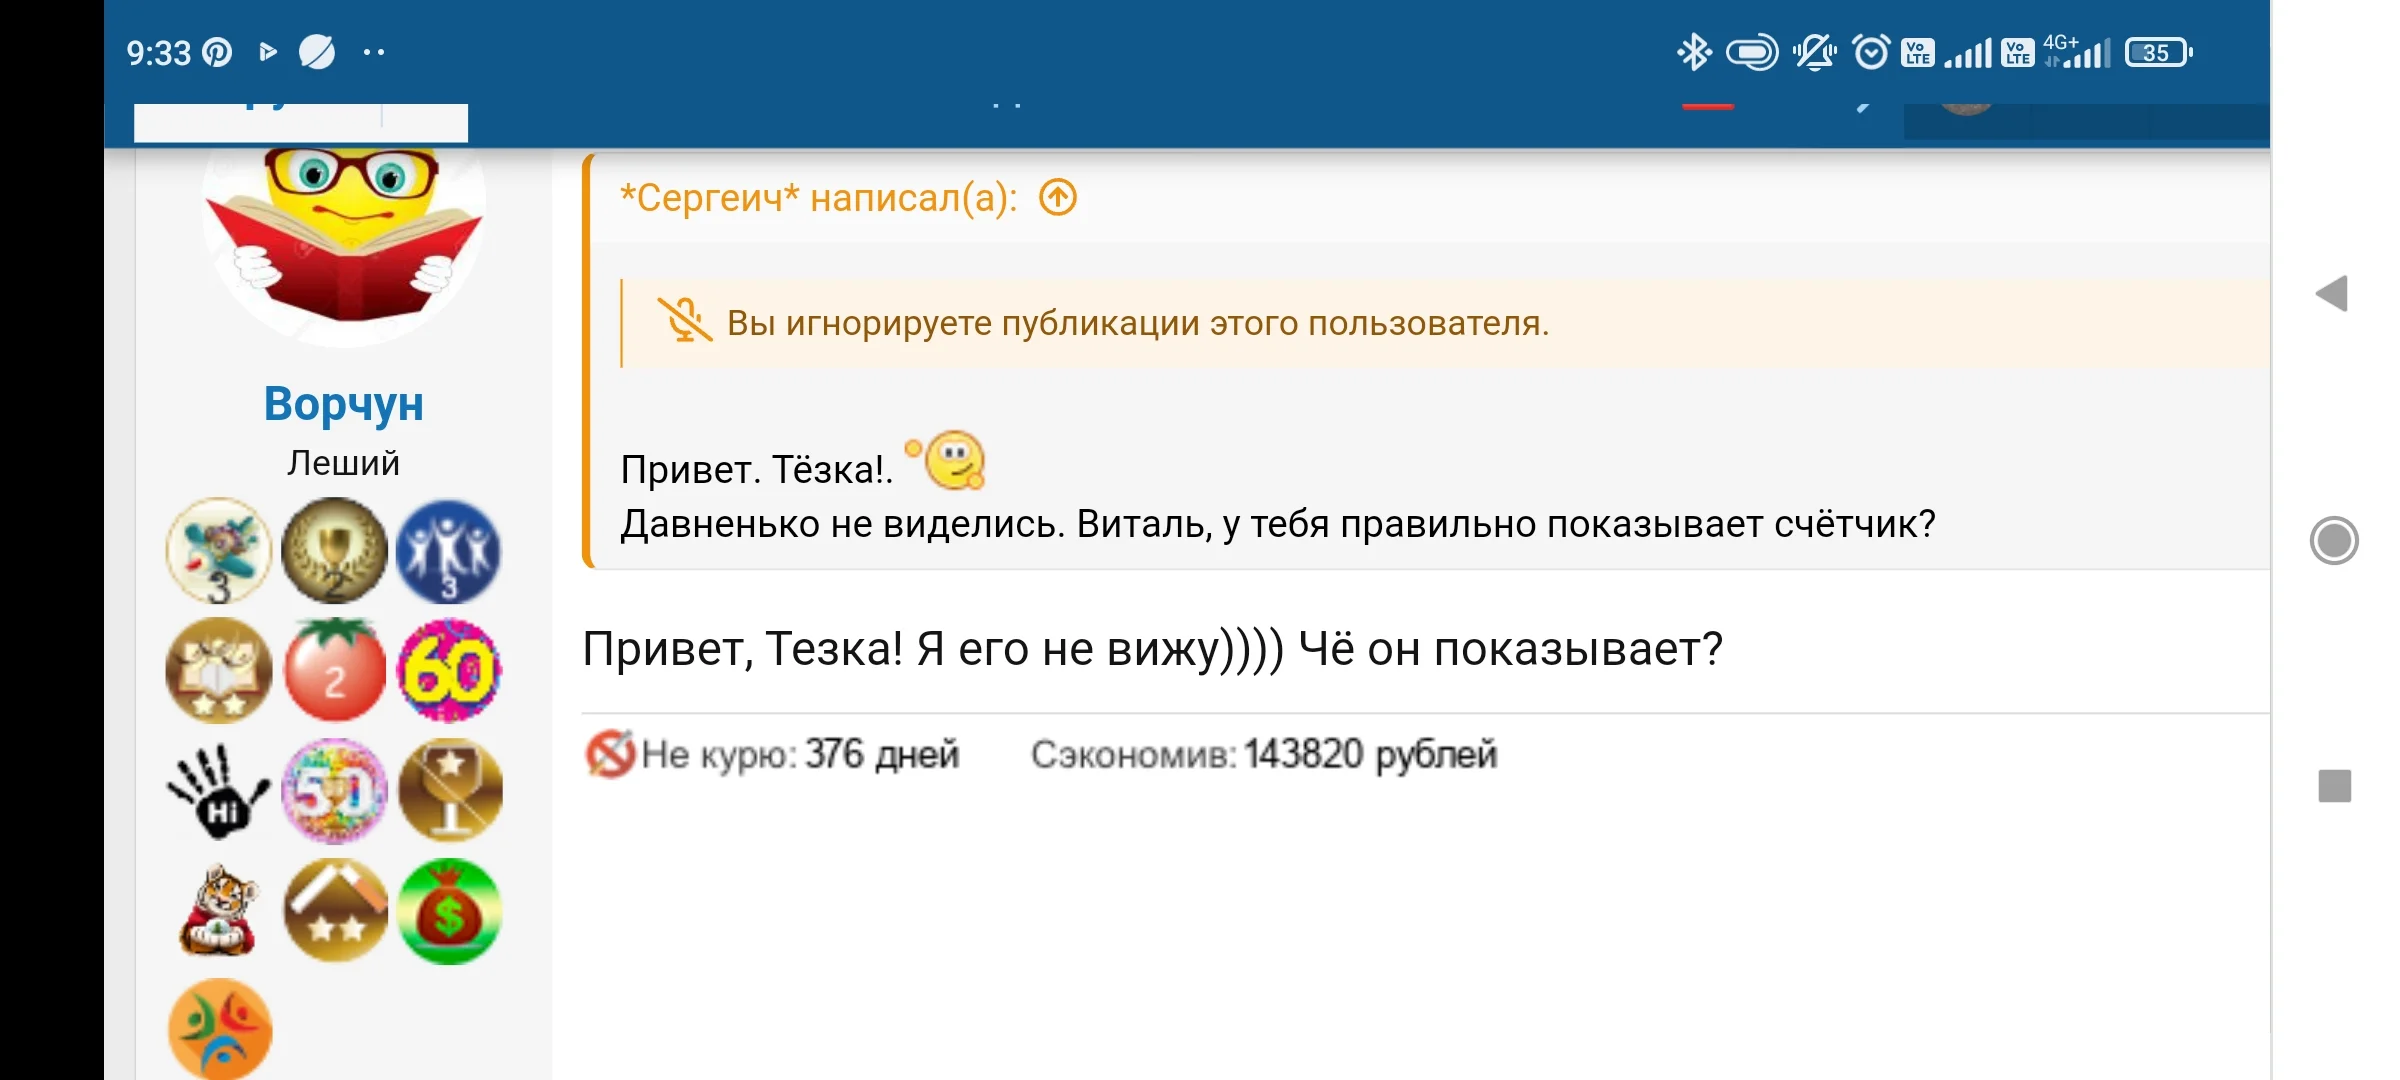Open the Ворчун user profile link
This screenshot has height=1080, width=2400.
click(x=343, y=404)
